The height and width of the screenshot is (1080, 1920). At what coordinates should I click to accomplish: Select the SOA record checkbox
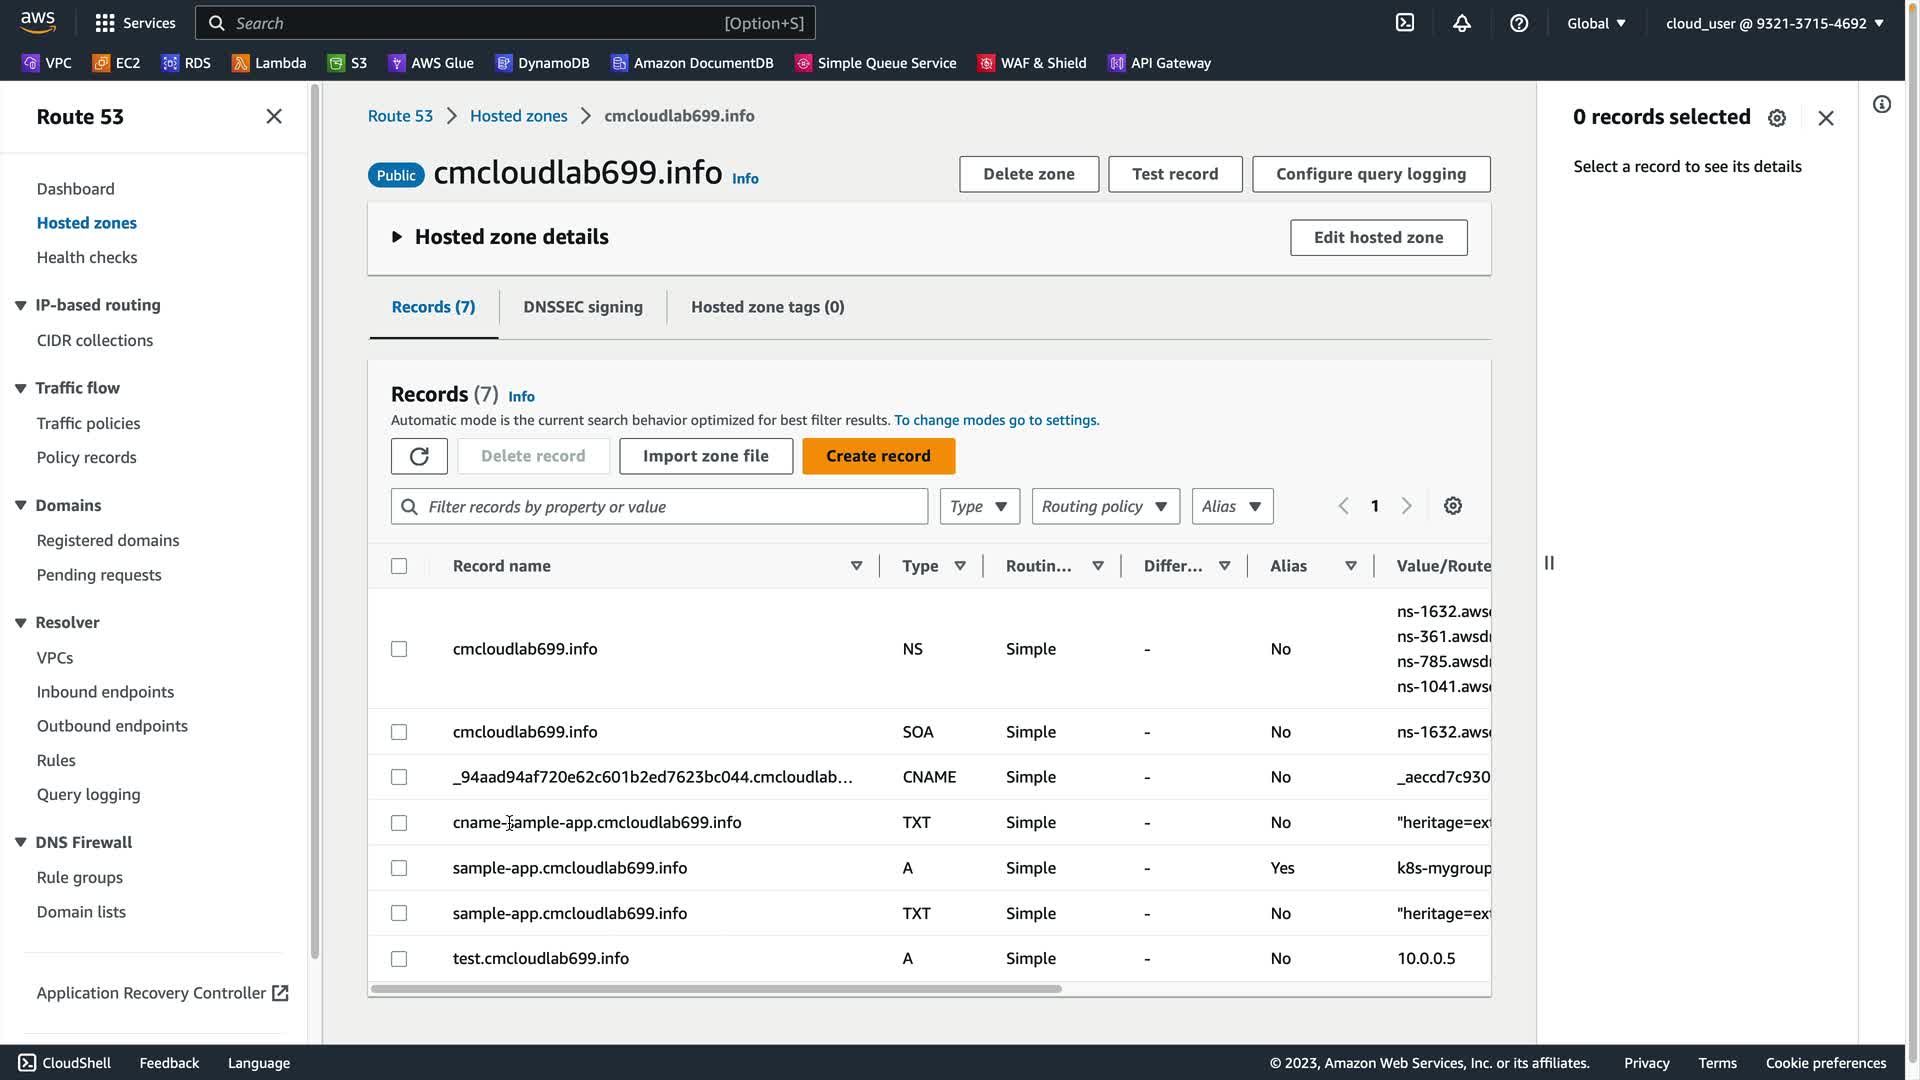399,732
